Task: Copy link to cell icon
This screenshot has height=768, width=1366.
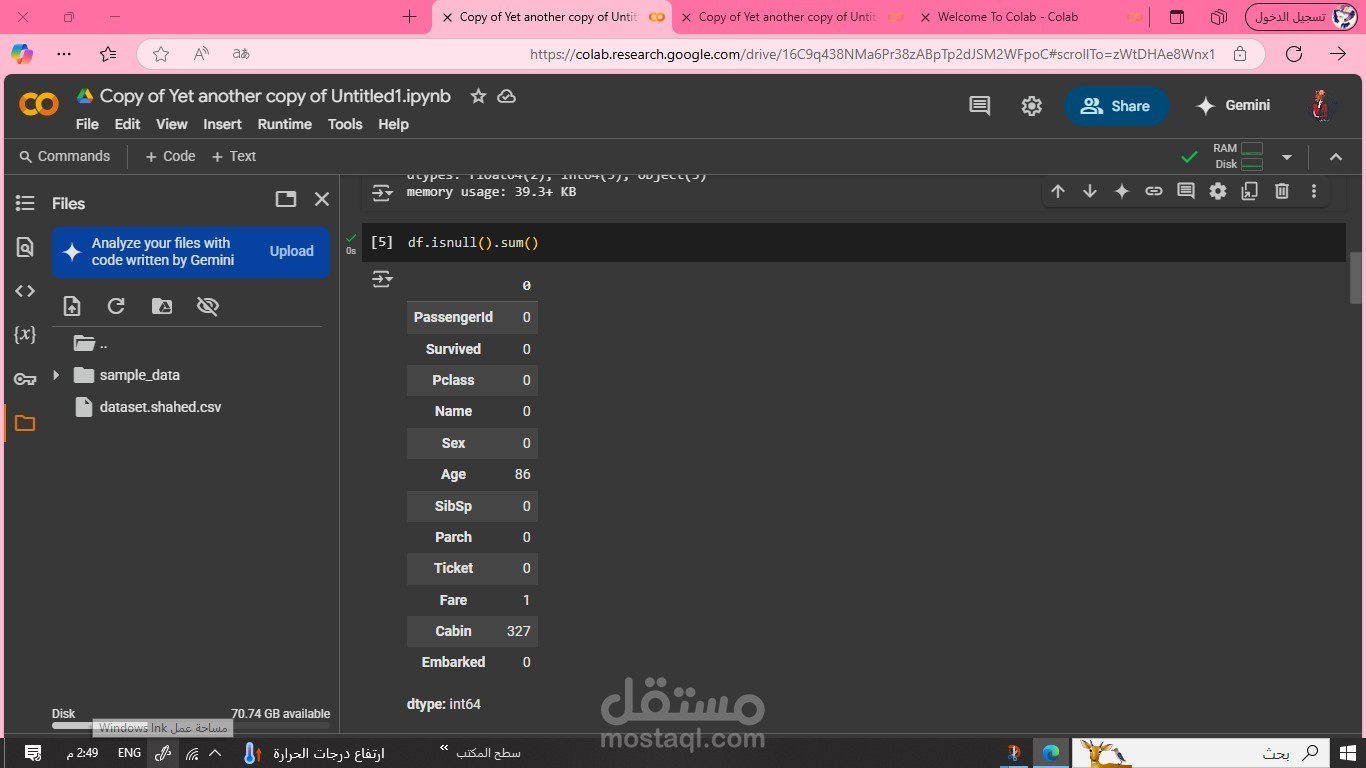Action: click(x=1154, y=191)
